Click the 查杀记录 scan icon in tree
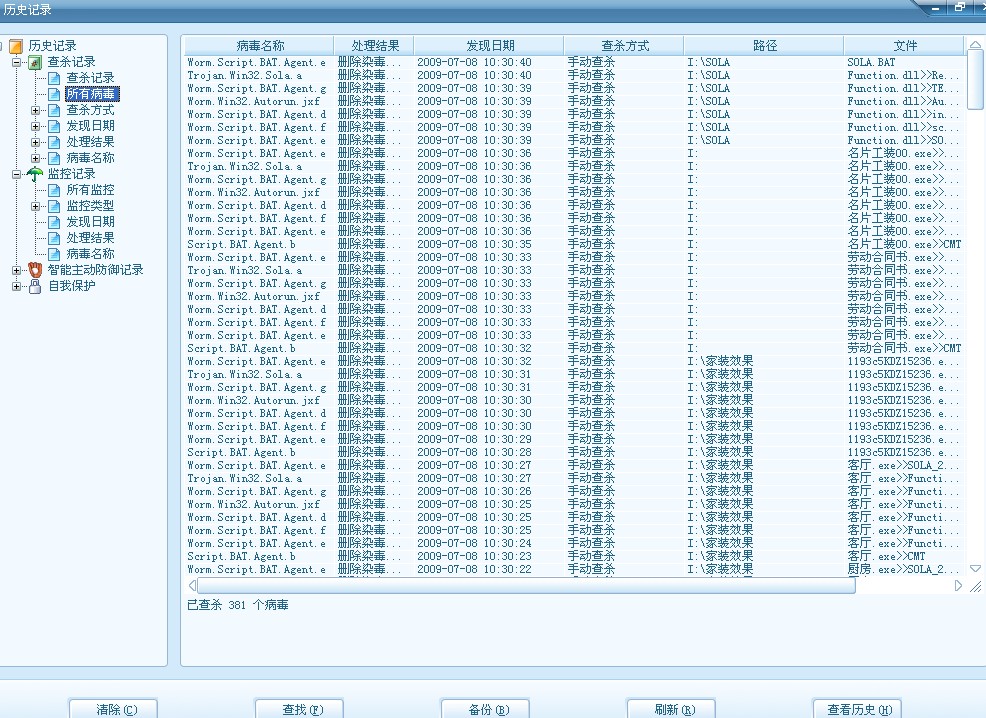The height and width of the screenshot is (718, 986). [x=35, y=62]
